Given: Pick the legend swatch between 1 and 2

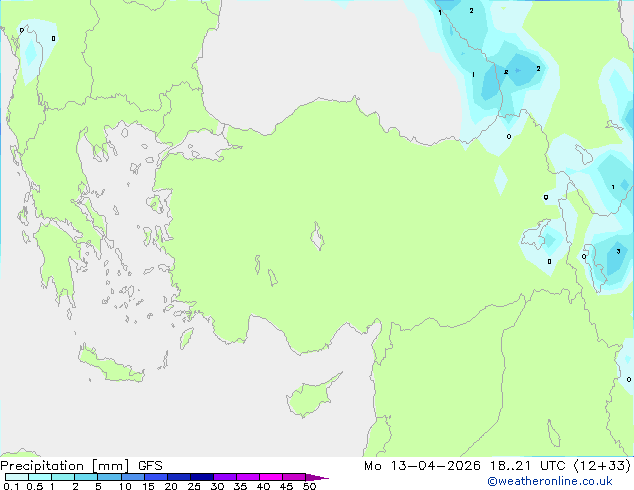Looking at the screenshot, I should click(63, 477).
